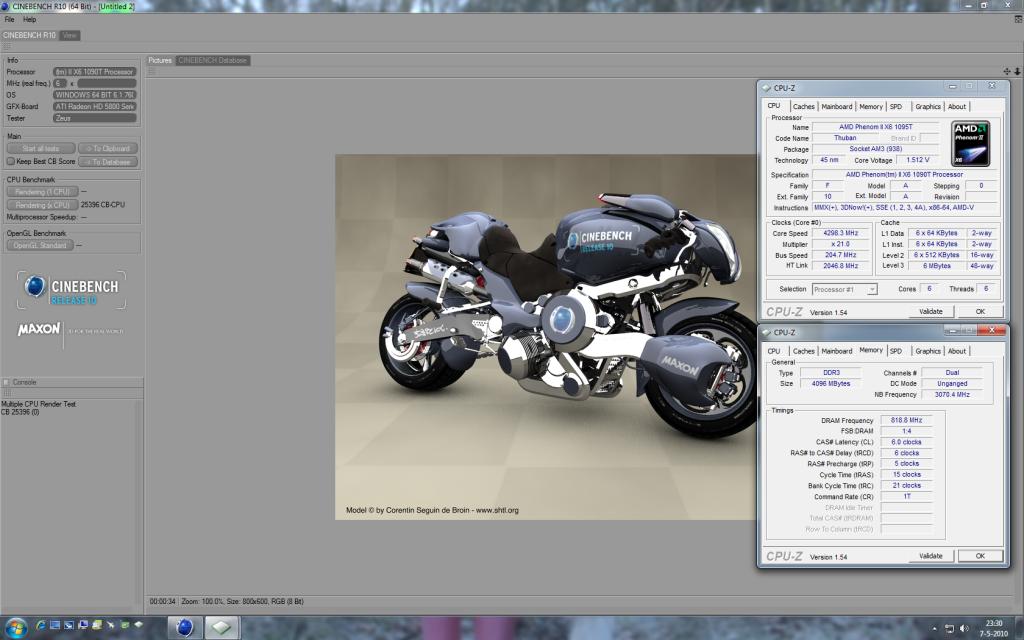1024x640 pixels.
Task: Click the Code Name Thuban value
Action: pyautogui.click(x=844, y=138)
